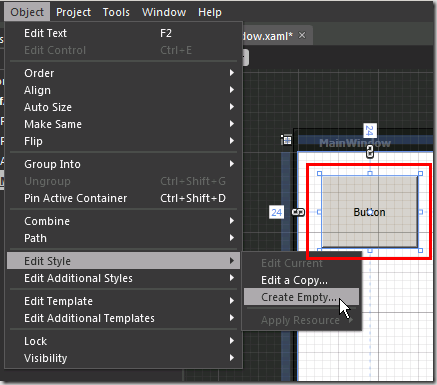This screenshot has width=437, height=385.
Task: Expand the Flip submenu
Action: 123,141
